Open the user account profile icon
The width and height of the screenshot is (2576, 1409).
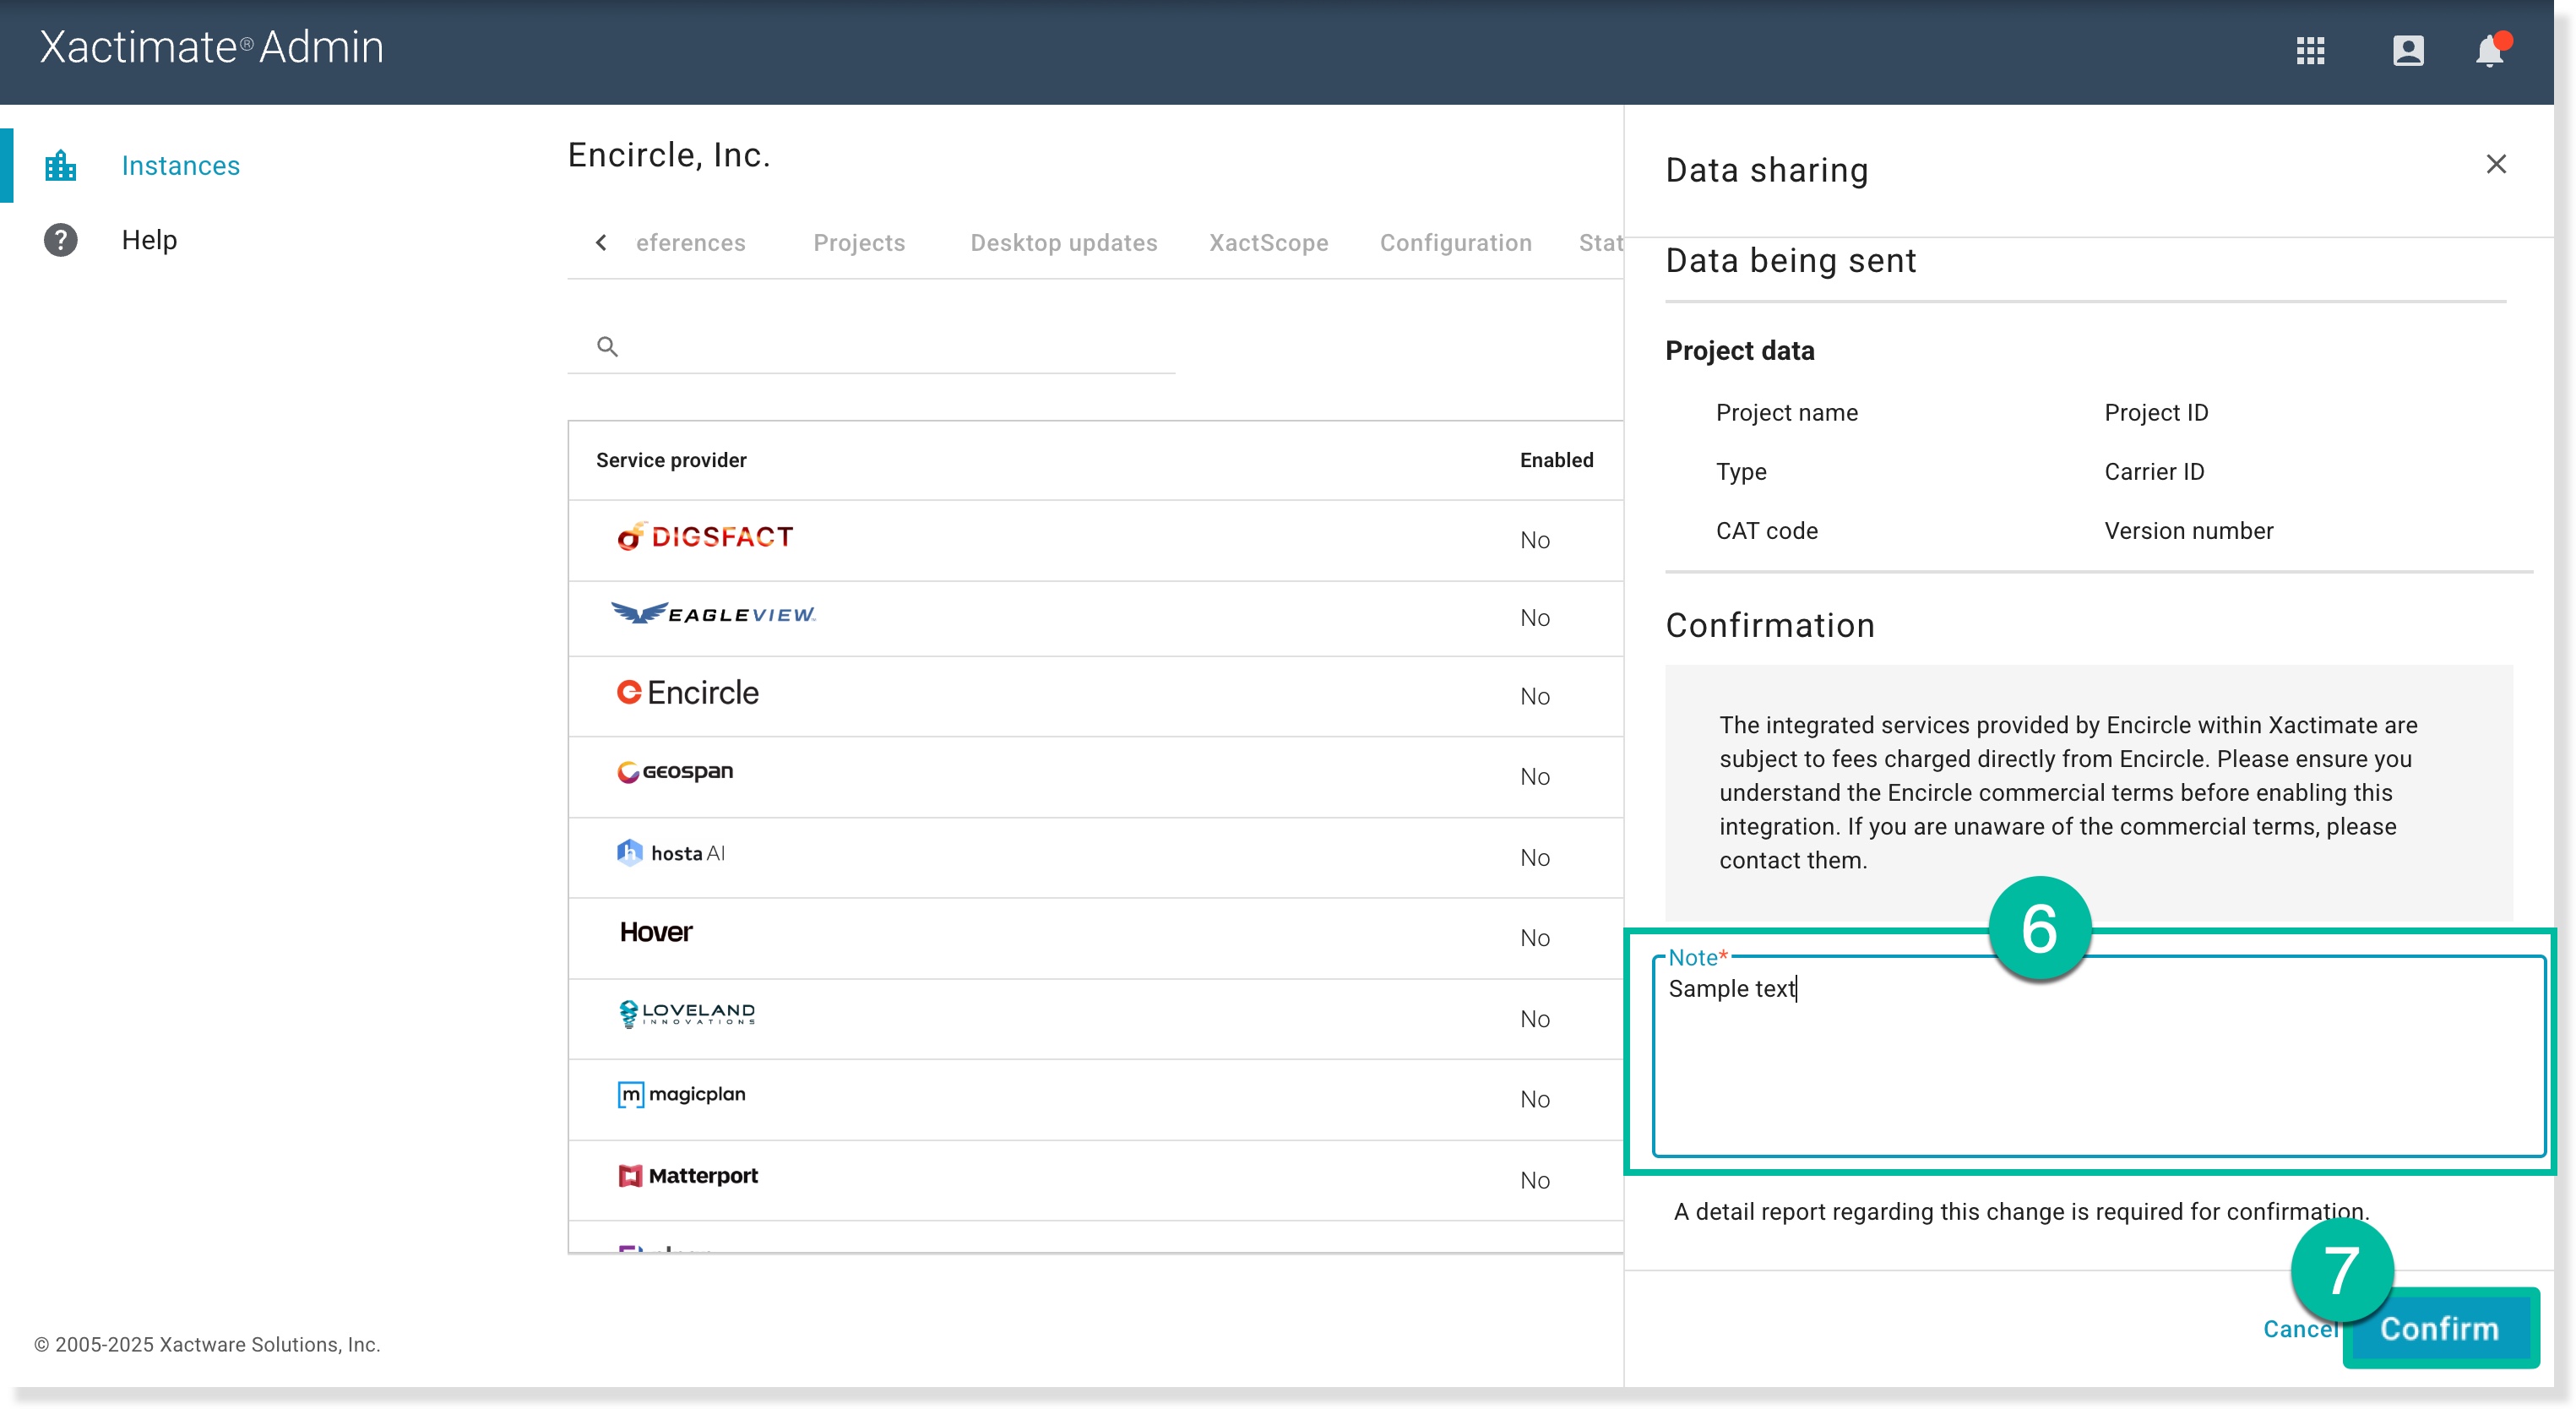2408,50
